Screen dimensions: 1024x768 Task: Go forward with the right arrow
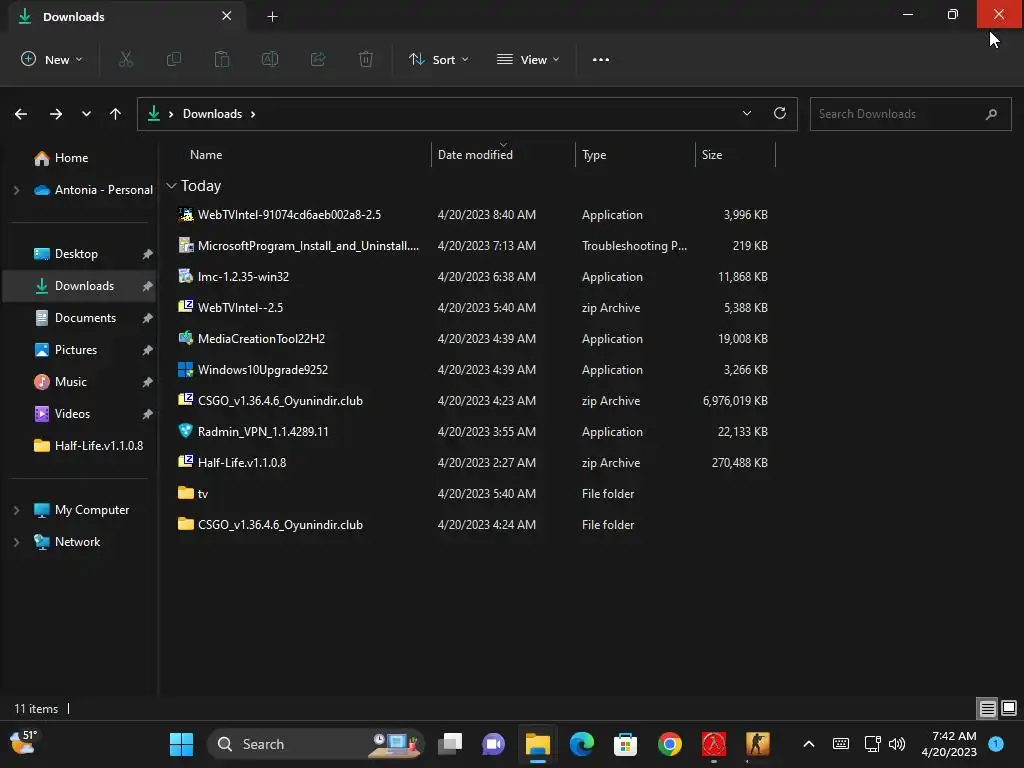coord(56,114)
